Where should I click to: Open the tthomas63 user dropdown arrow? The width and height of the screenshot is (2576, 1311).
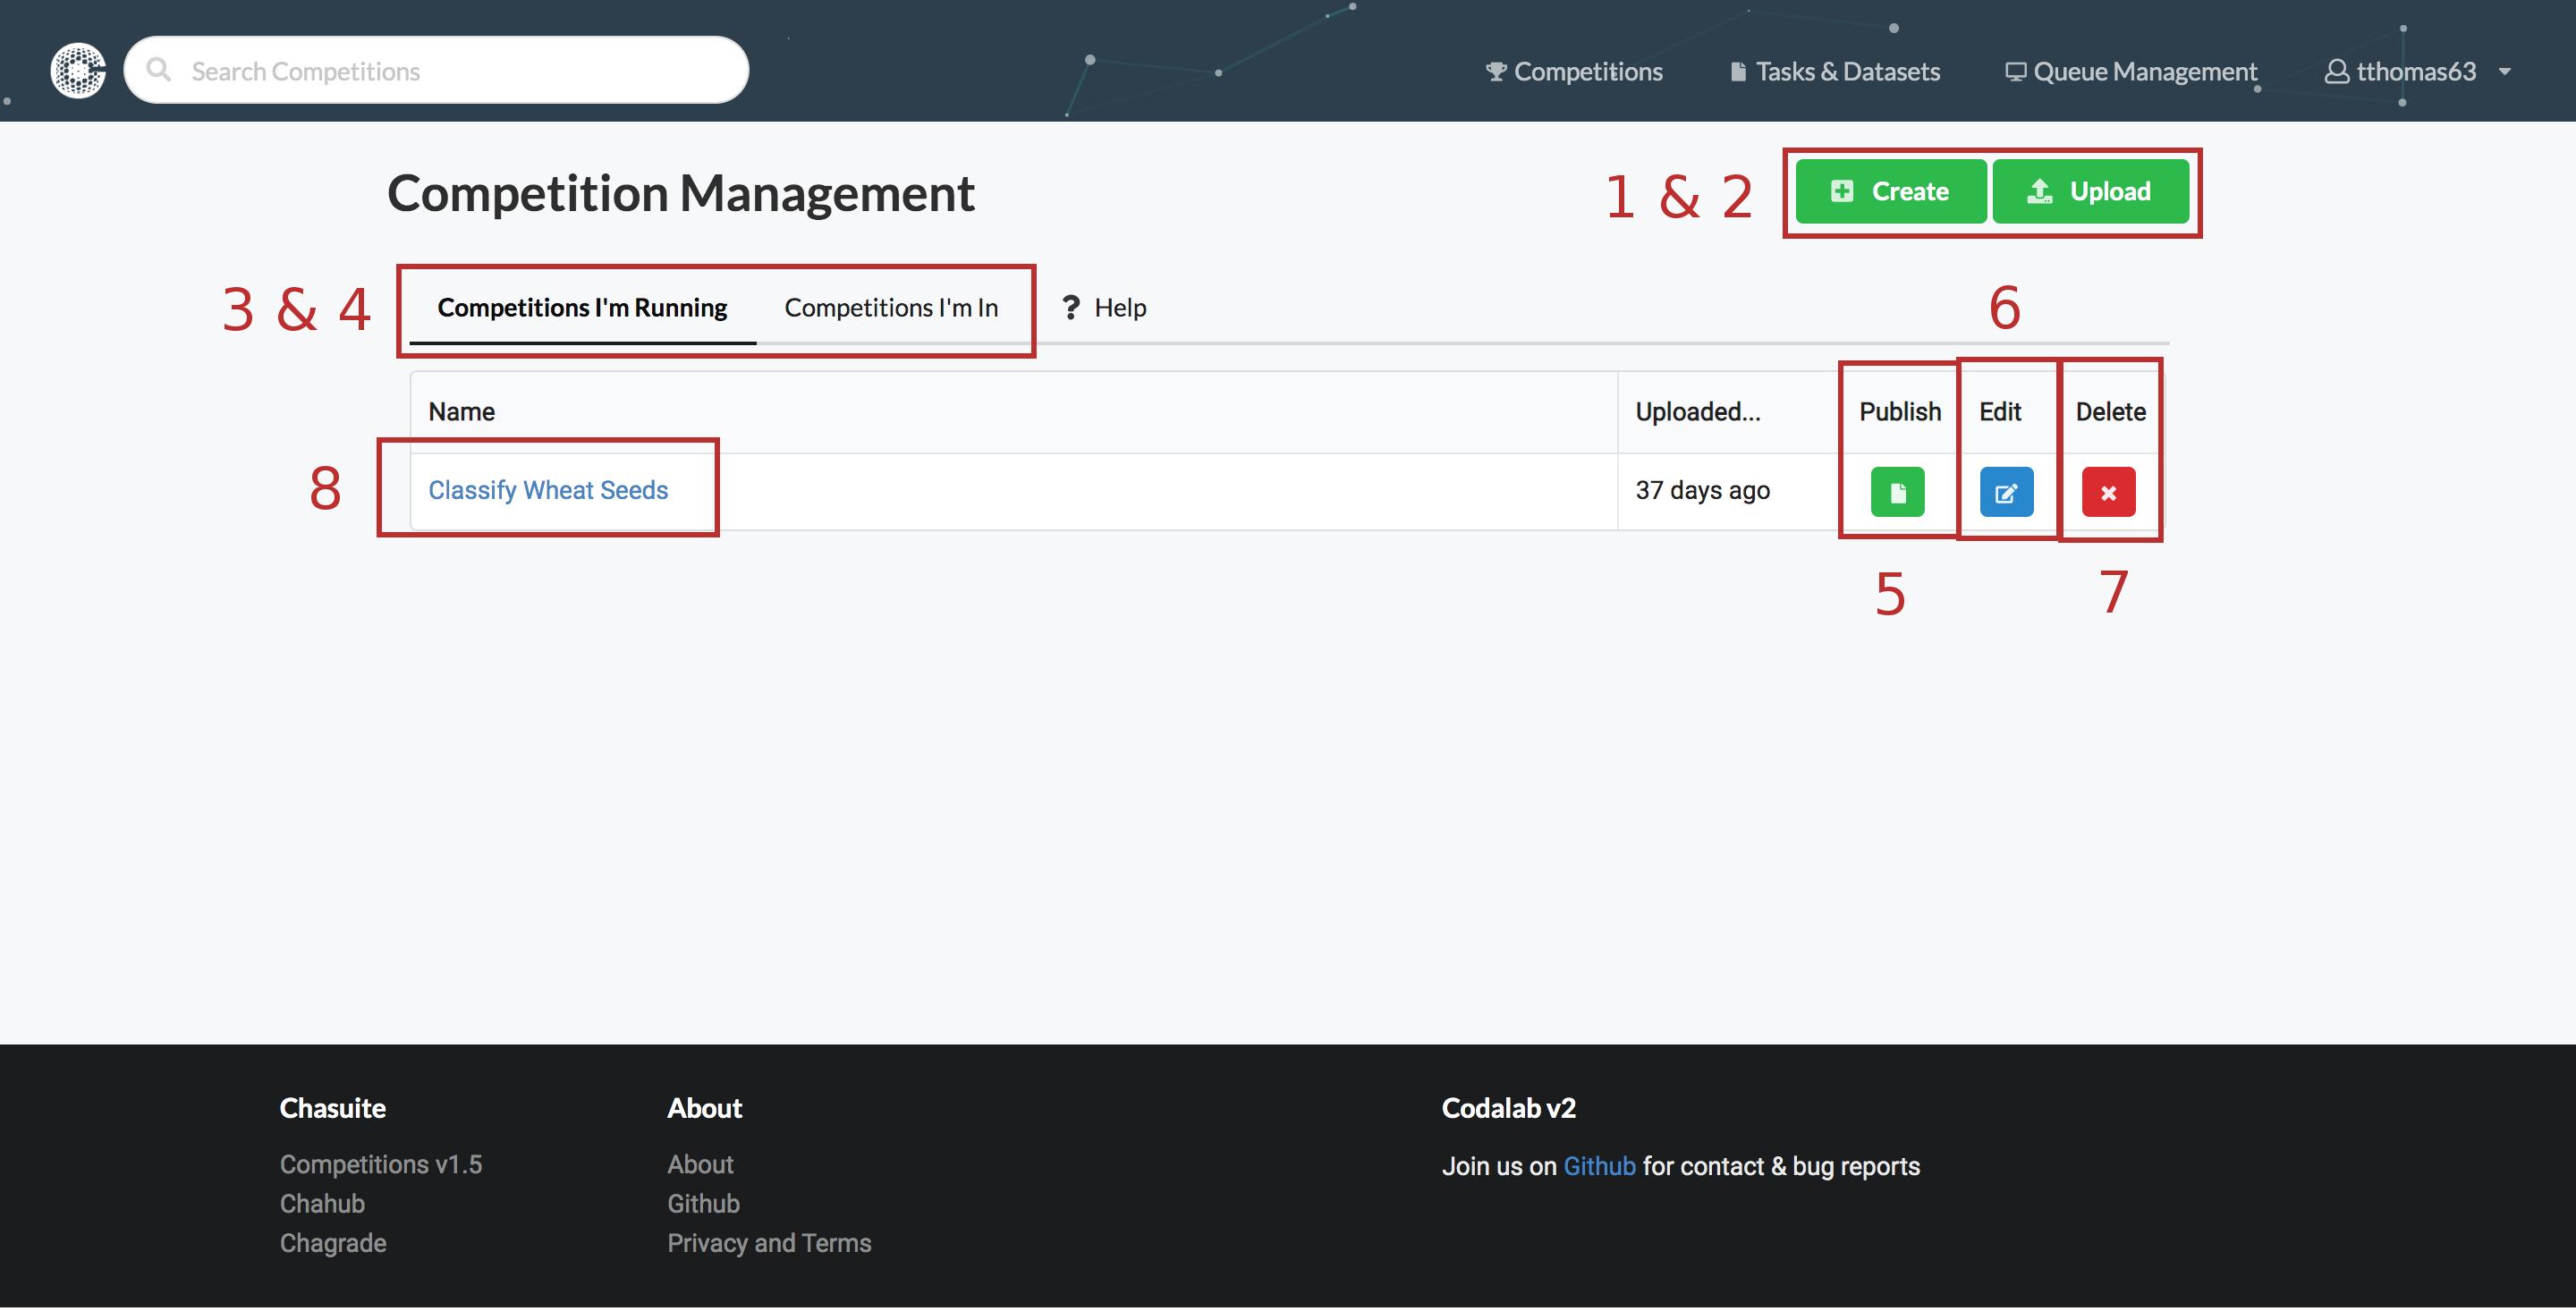point(2504,72)
